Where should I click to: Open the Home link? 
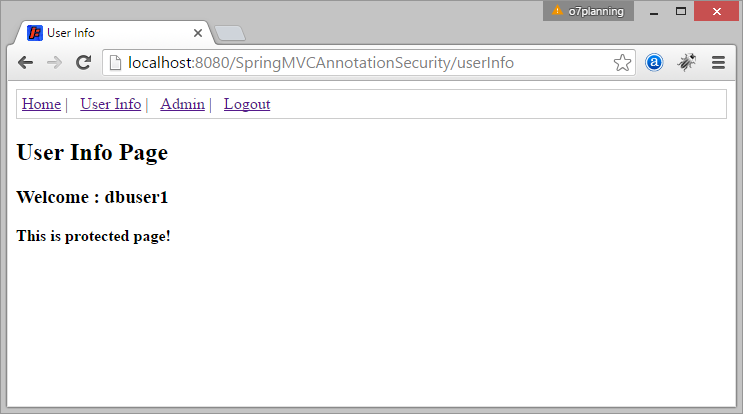[41, 104]
